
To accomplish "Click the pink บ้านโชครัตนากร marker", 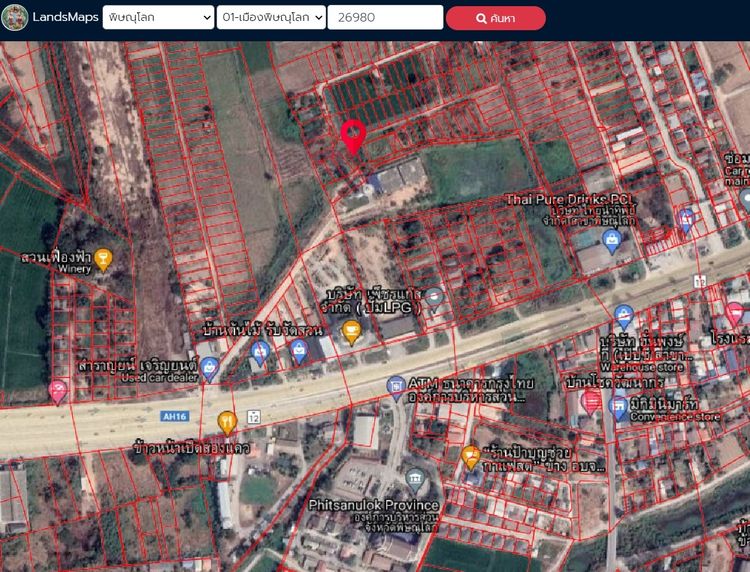I will 591,402.
